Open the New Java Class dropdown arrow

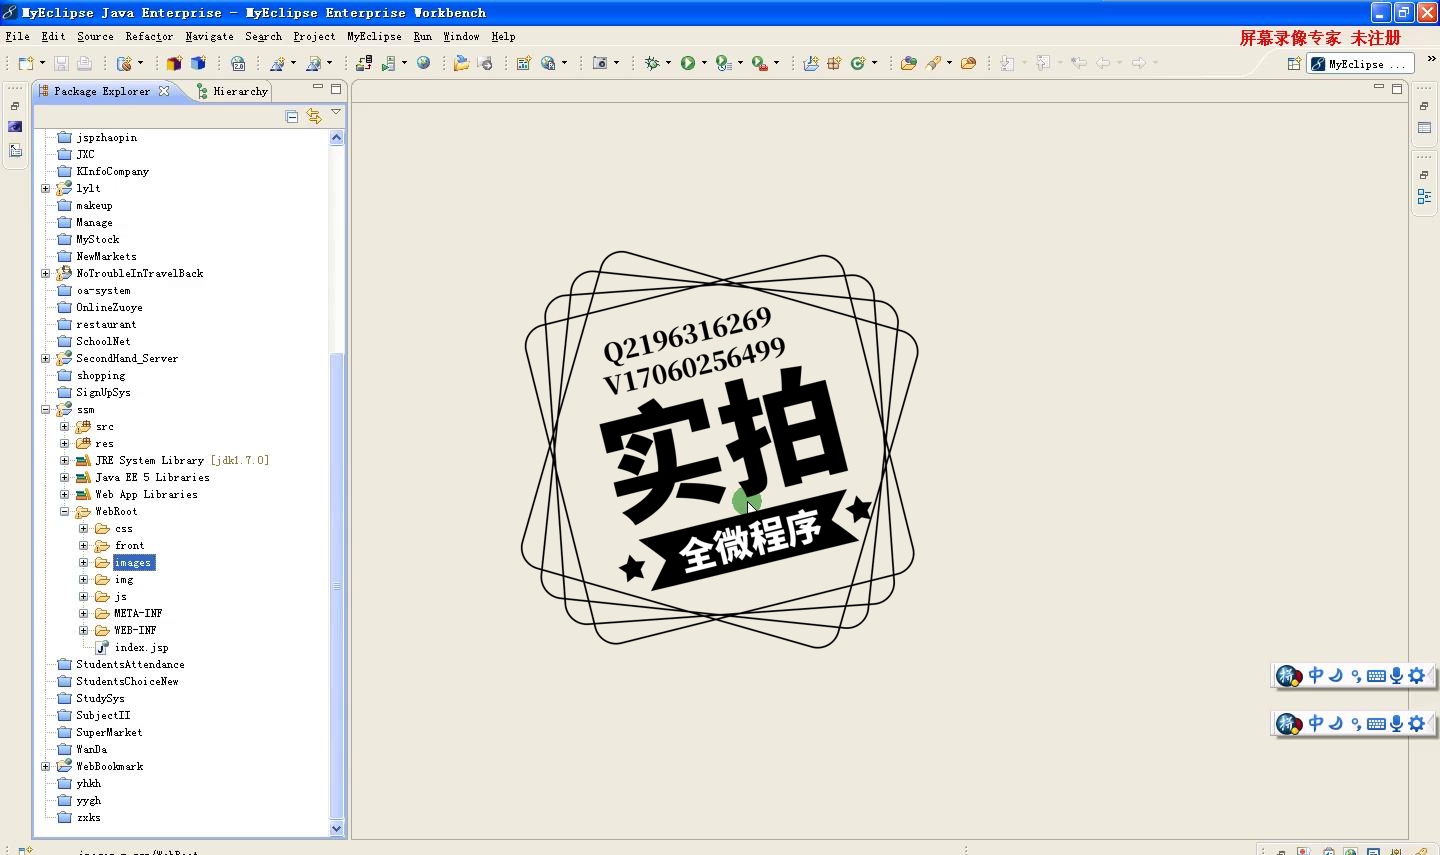pyautogui.click(x=874, y=63)
